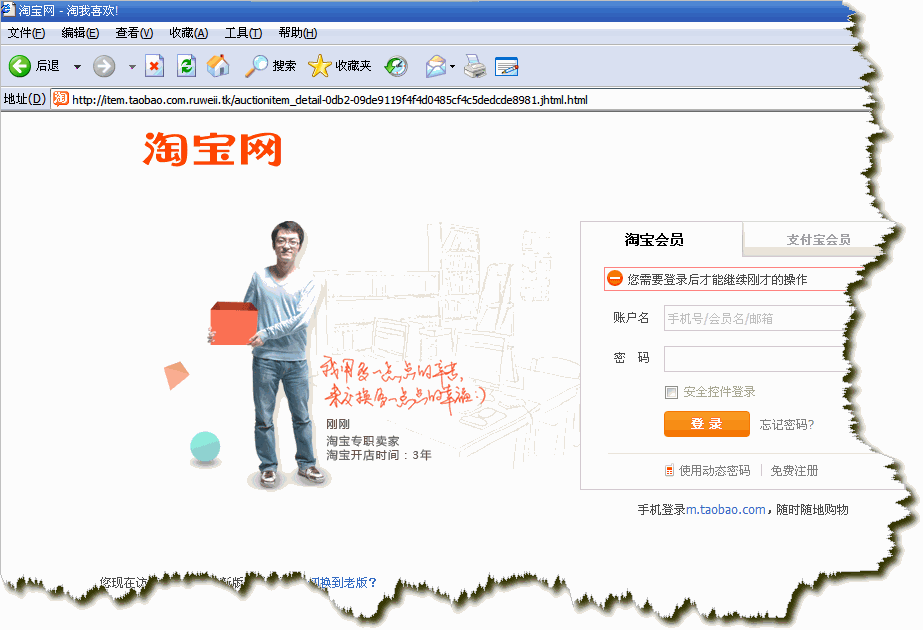
Task: Click the 忘记密码? link
Action: point(787,425)
